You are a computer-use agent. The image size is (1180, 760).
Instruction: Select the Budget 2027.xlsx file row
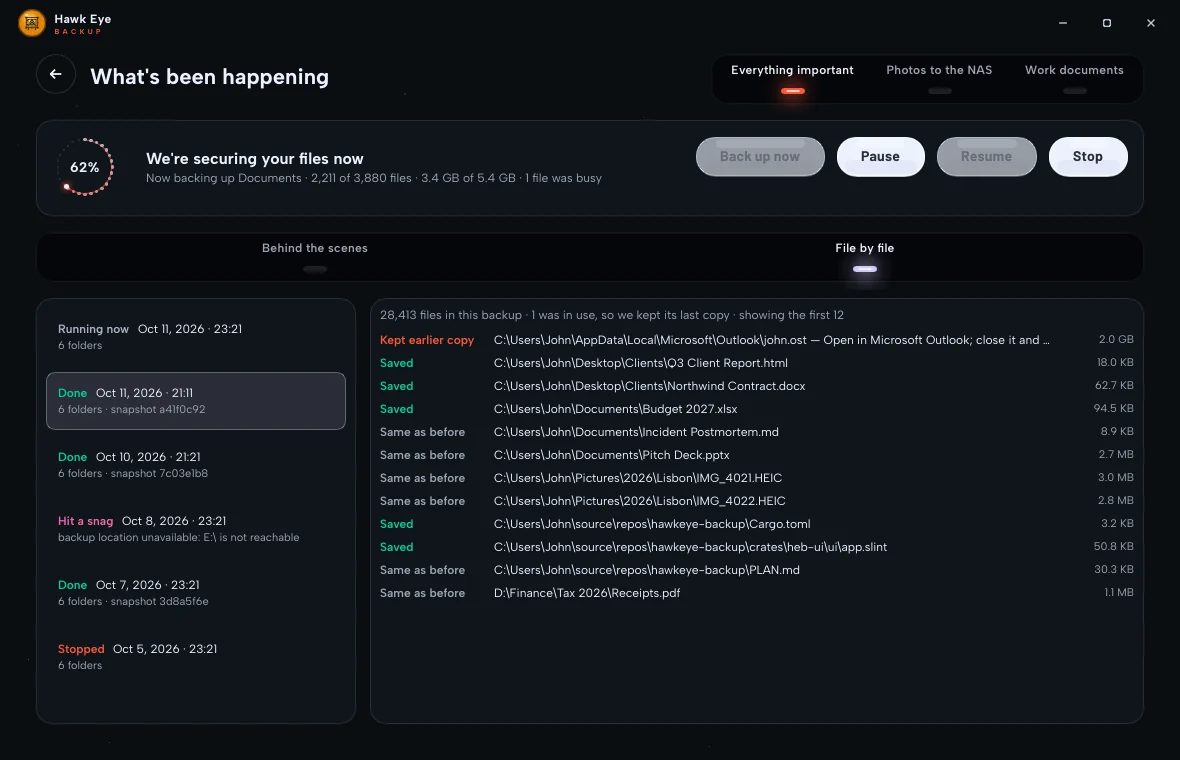click(x=756, y=409)
